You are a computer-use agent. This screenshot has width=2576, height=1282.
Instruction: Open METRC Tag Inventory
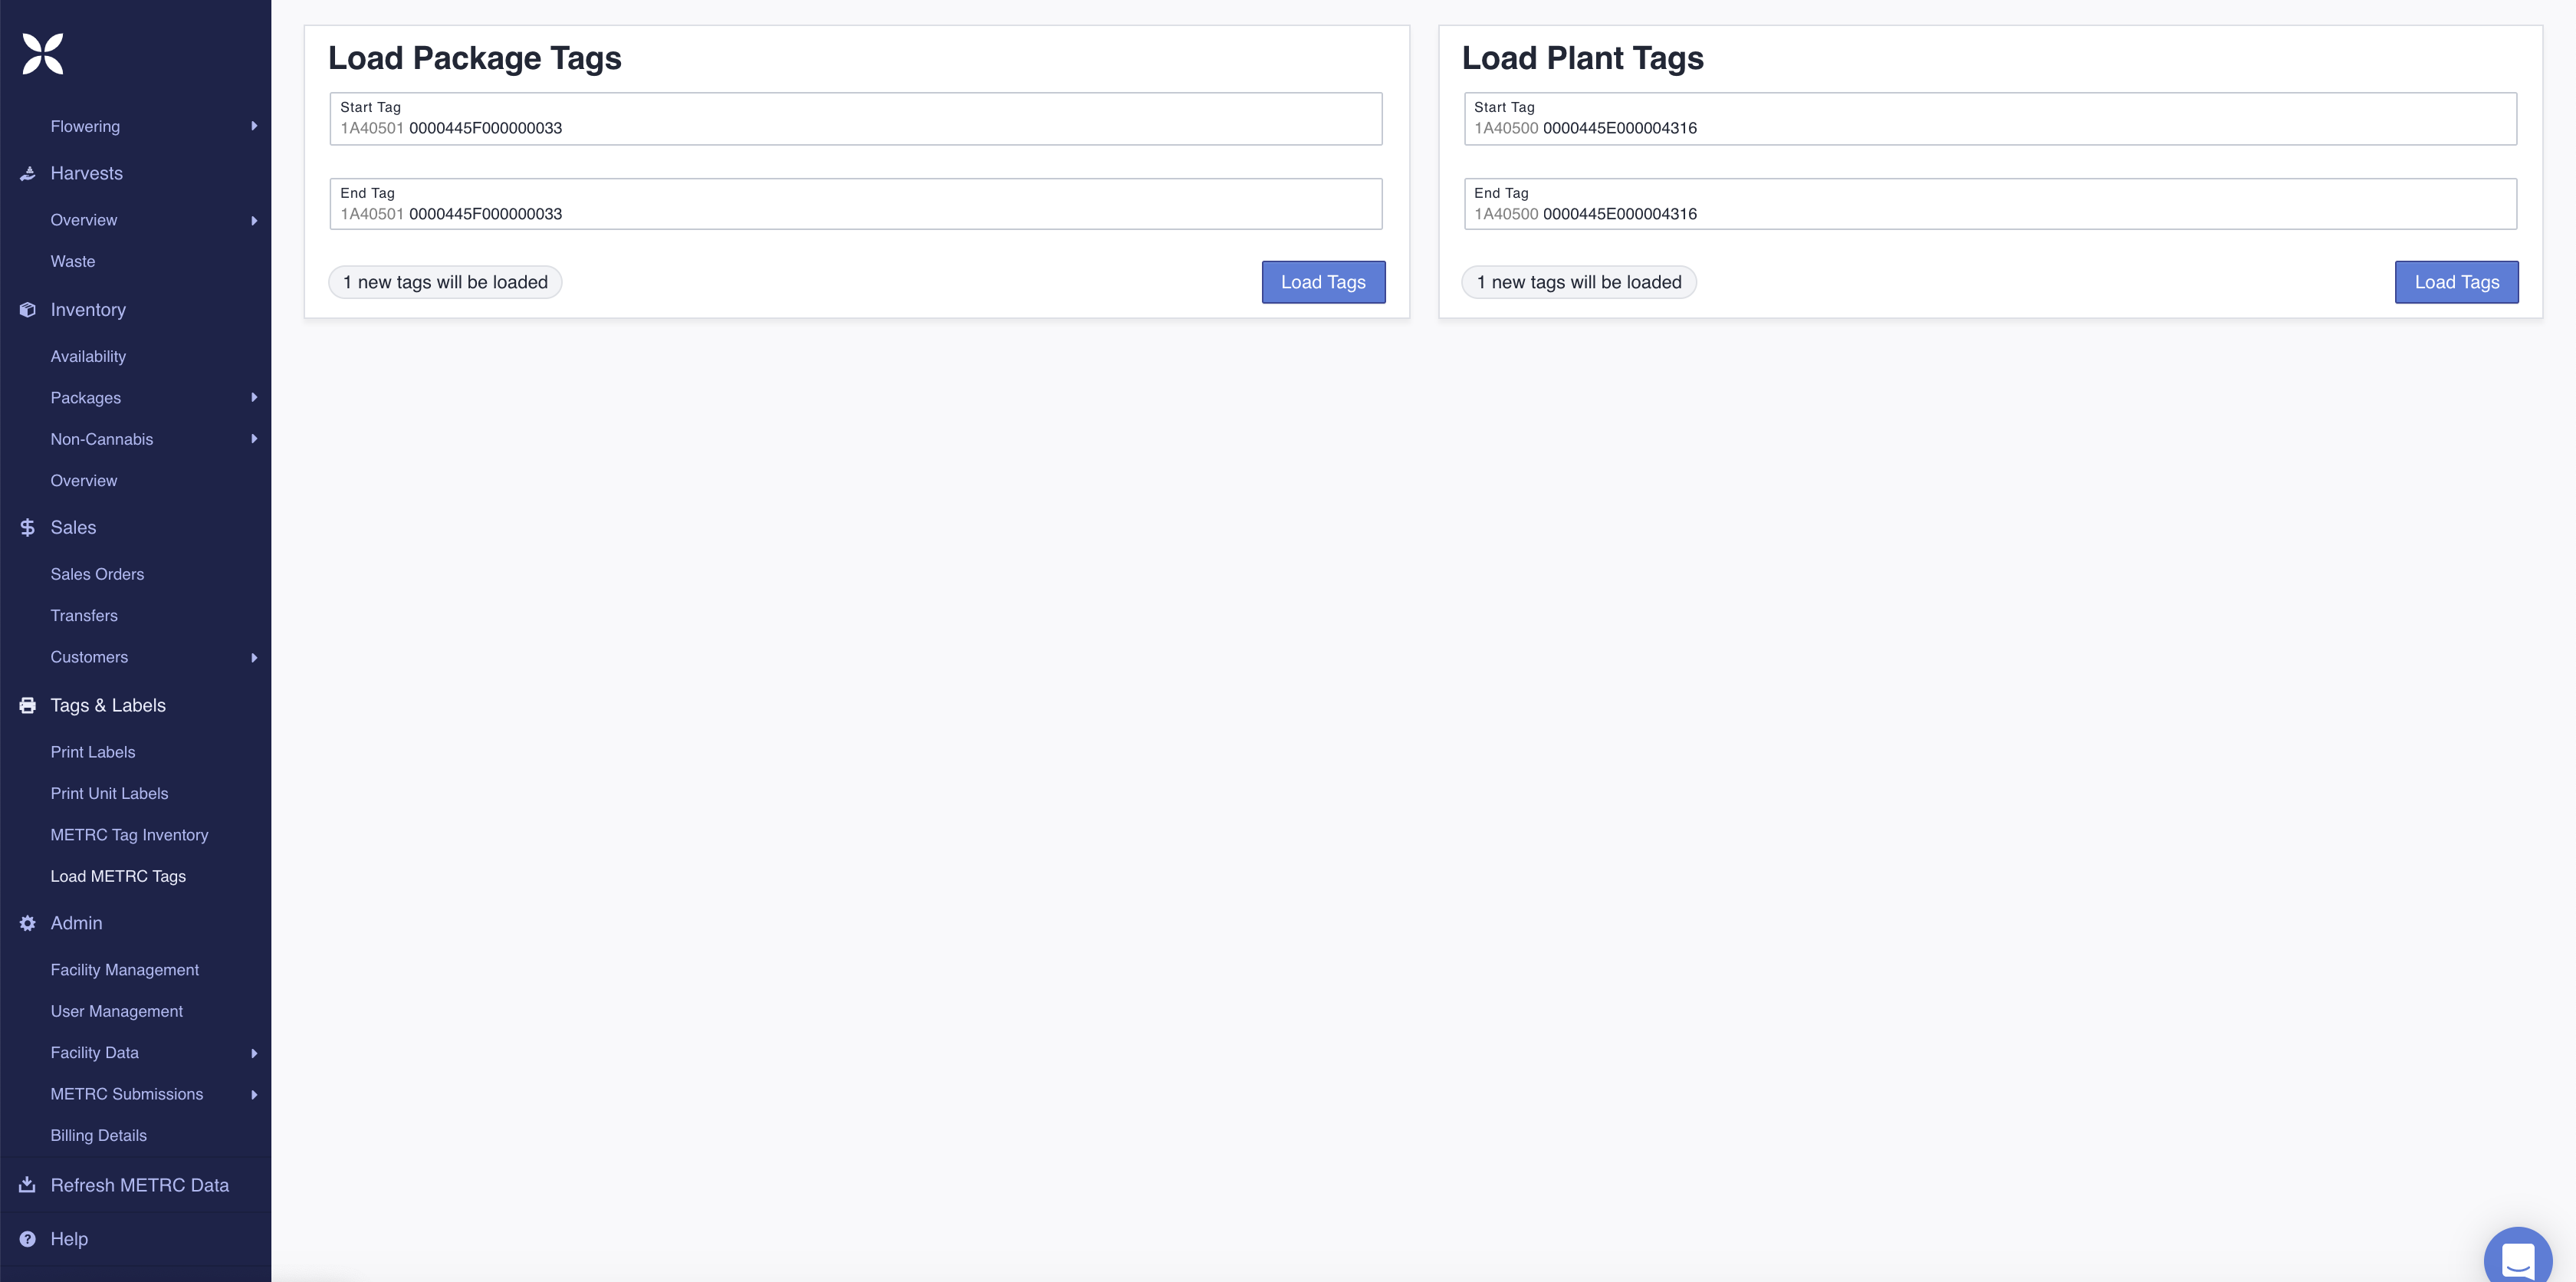pyautogui.click(x=129, y=836)
